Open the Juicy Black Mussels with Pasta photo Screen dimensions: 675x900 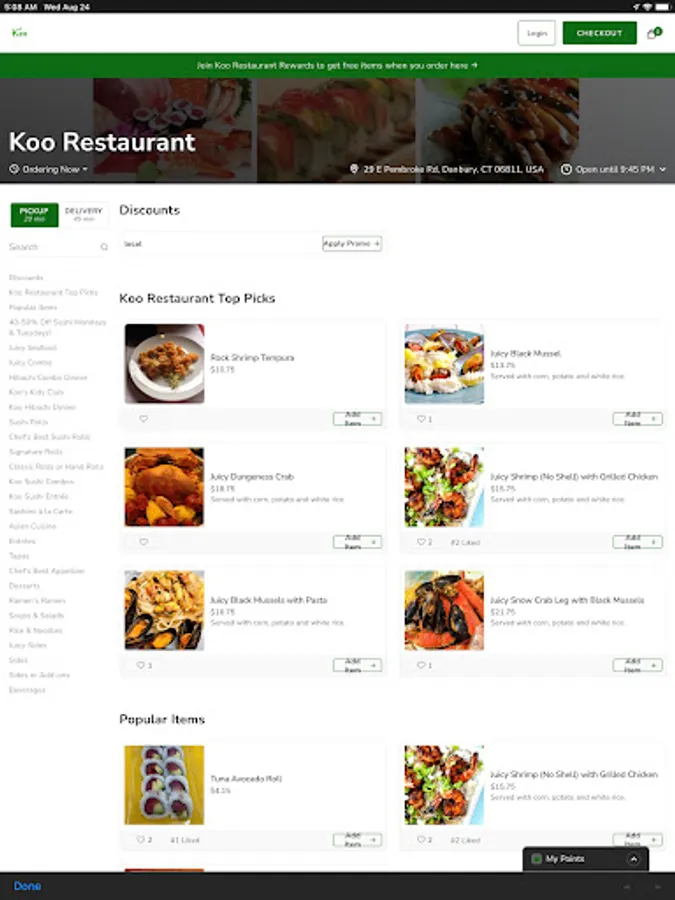coord(165,610)
